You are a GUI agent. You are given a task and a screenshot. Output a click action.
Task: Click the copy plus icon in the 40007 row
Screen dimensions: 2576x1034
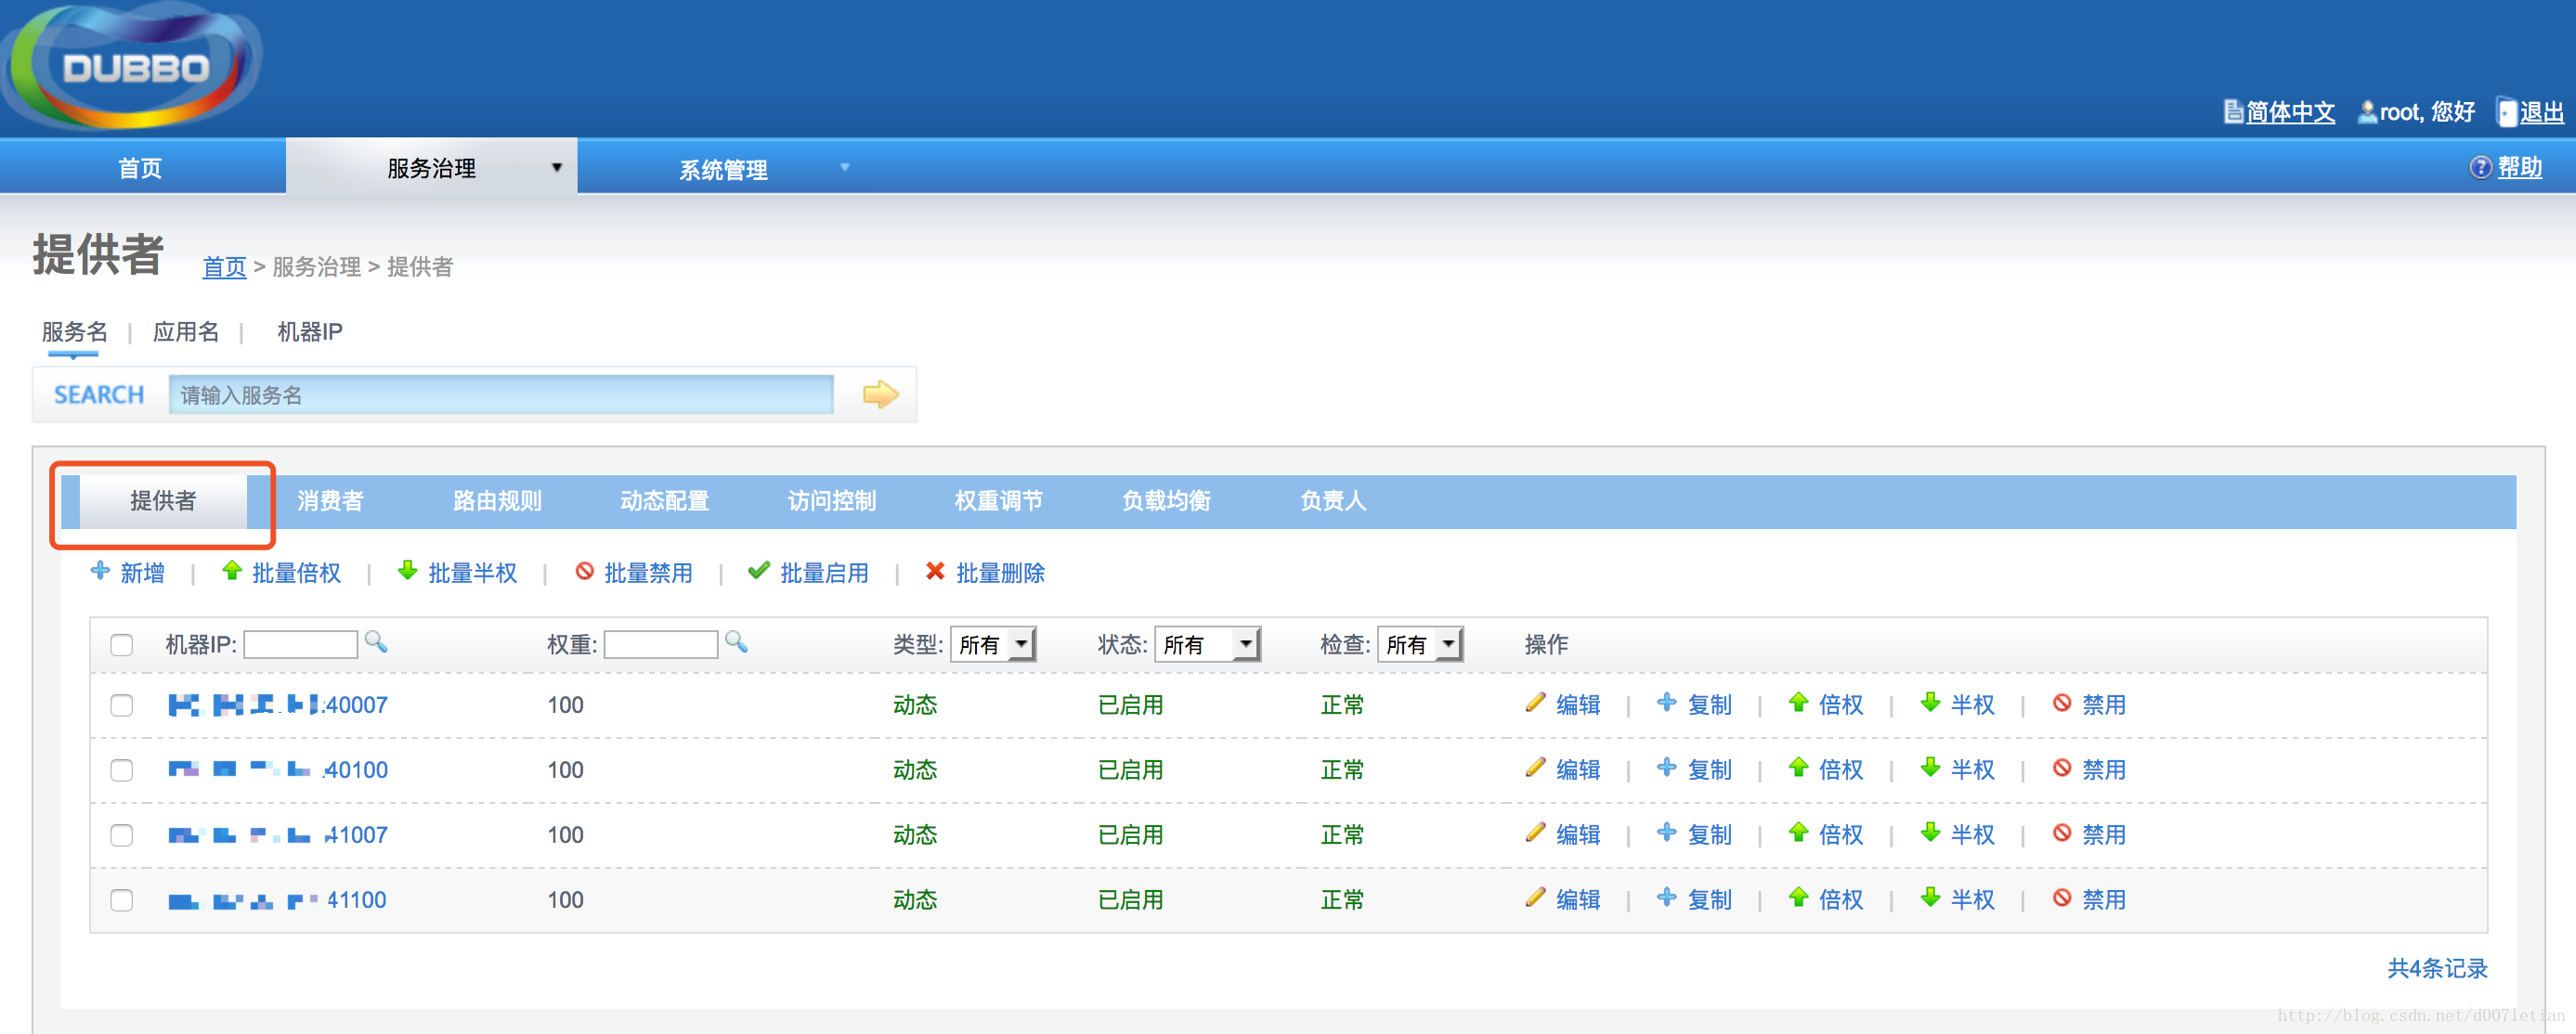[x=1666, y=703]
